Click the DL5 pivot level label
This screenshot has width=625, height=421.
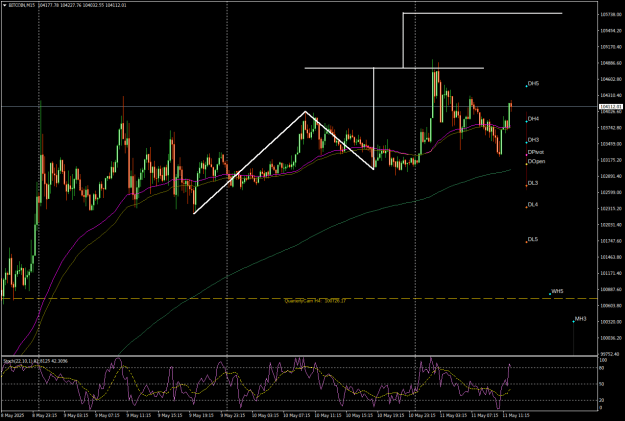point(533,239)
